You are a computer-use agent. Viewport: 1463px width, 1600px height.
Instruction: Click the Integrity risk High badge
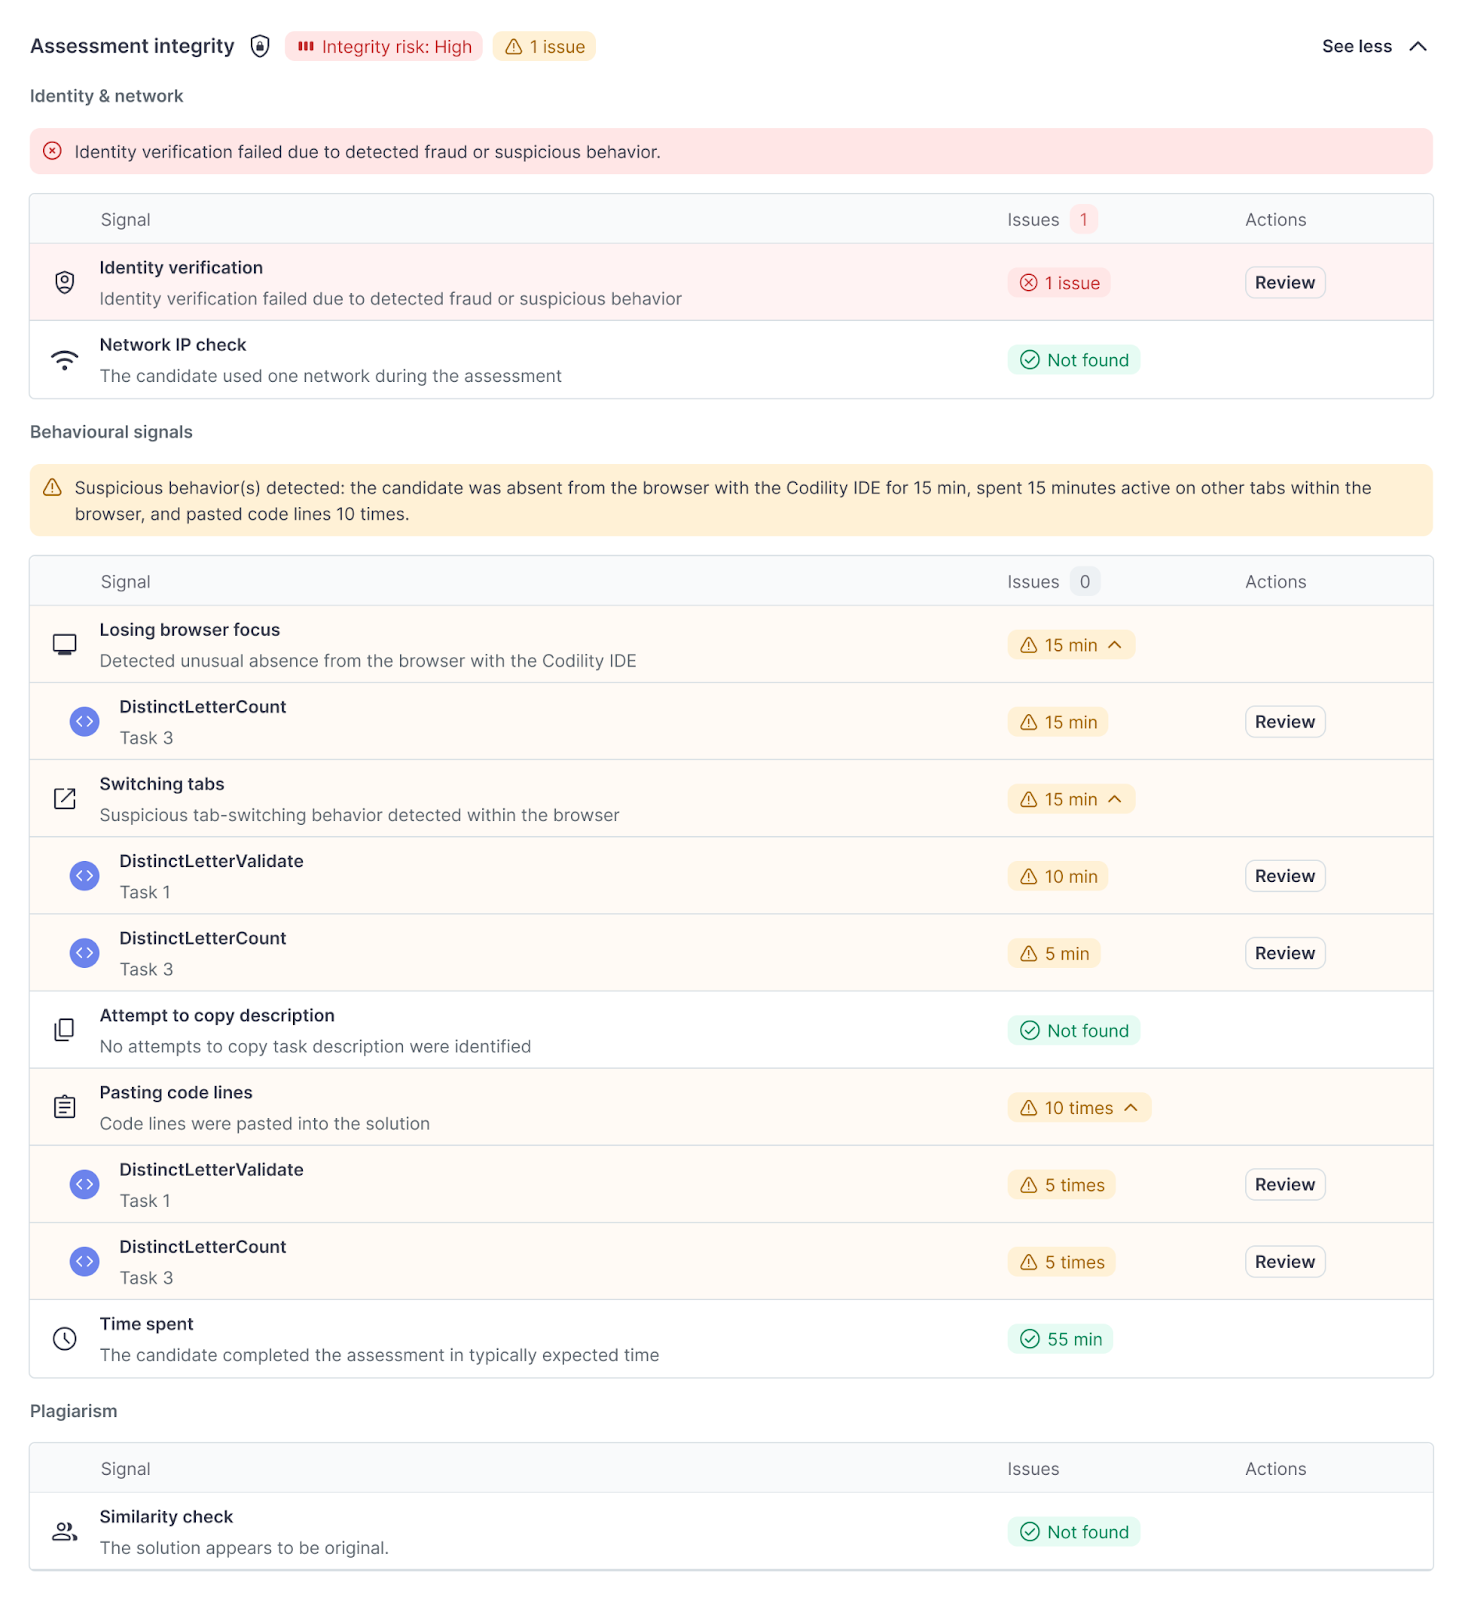pos(383,46)
